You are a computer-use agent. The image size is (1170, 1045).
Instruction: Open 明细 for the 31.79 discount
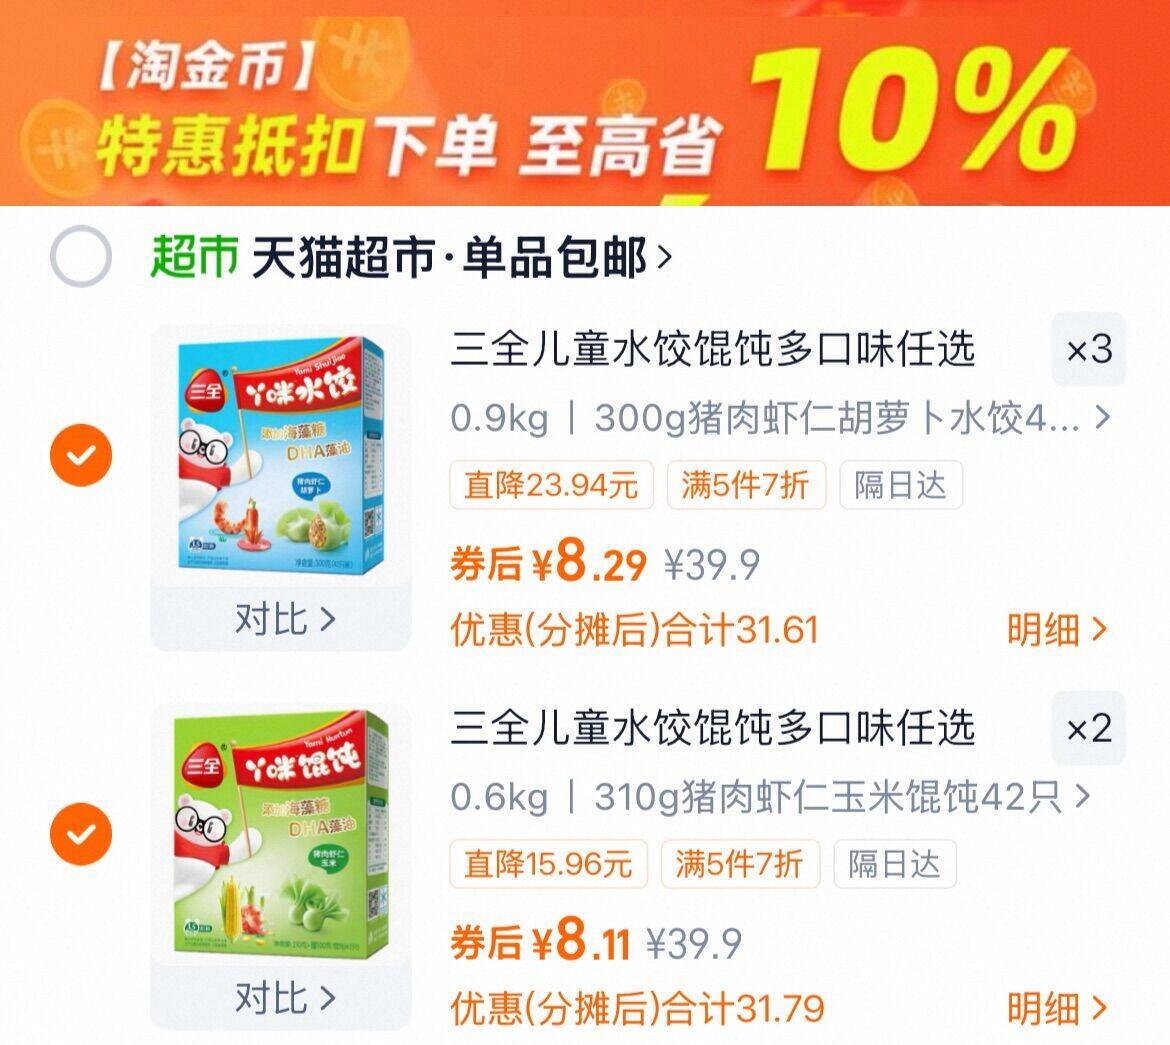tap(1056, 1008)
